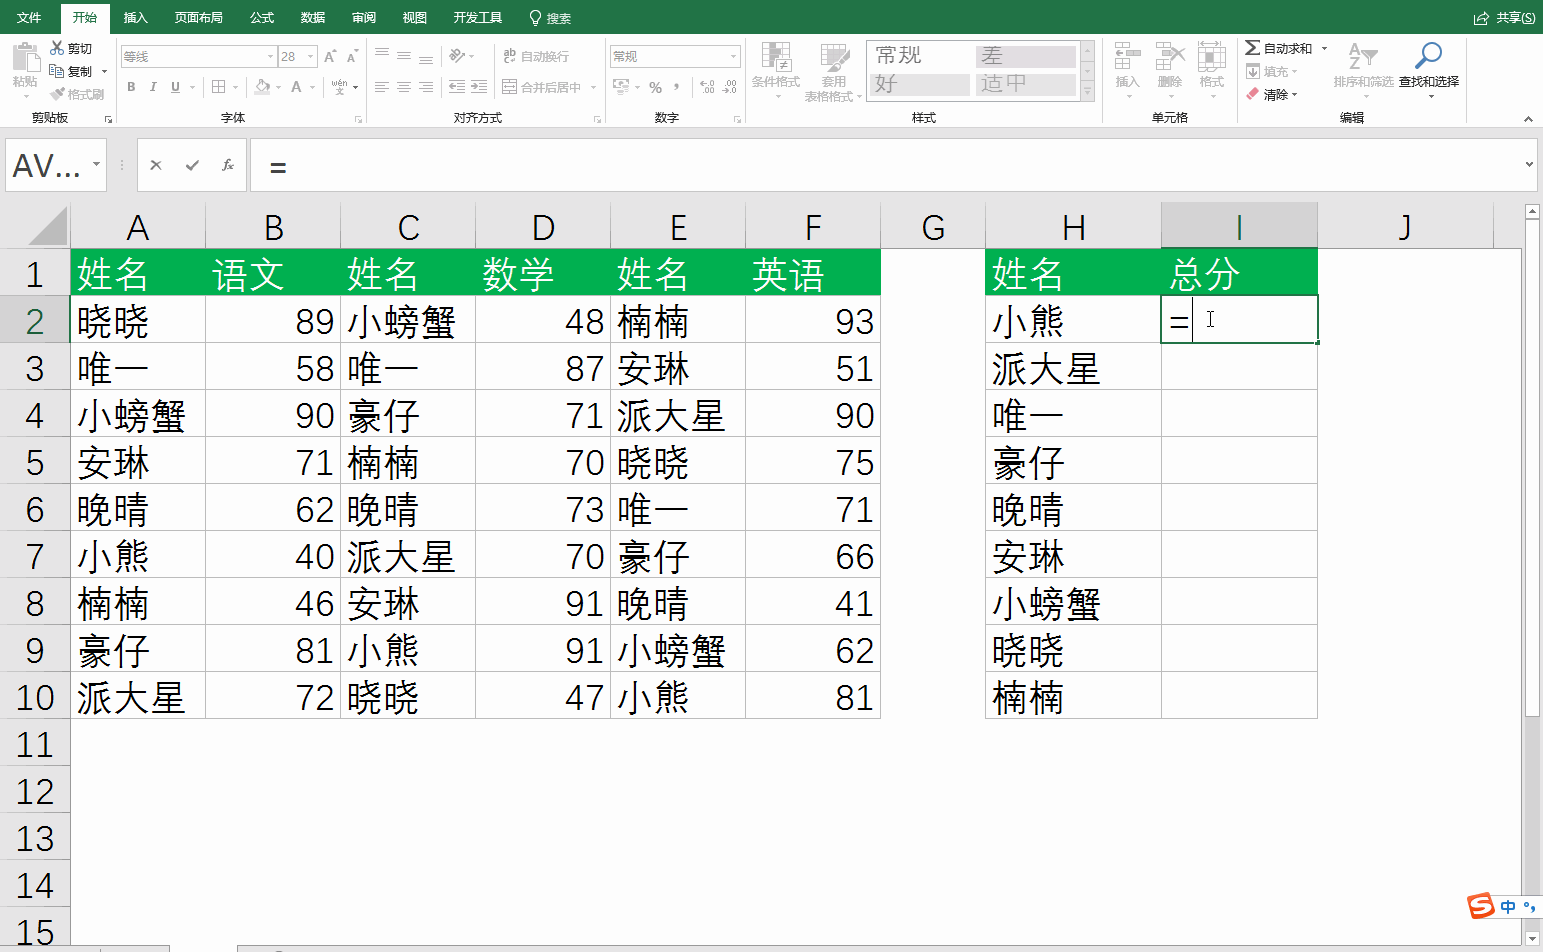Expand the formula bar
The width and height of the screenshot is (1543, 952).
[1530, 165]
